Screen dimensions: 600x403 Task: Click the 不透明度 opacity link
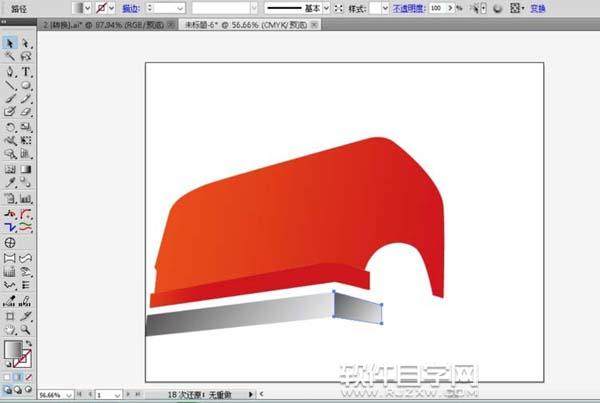coord(410,7)
